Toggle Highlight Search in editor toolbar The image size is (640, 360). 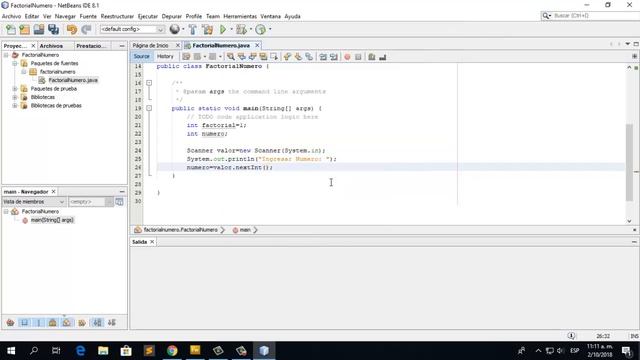pyautogui.click(x=263, y=57)
